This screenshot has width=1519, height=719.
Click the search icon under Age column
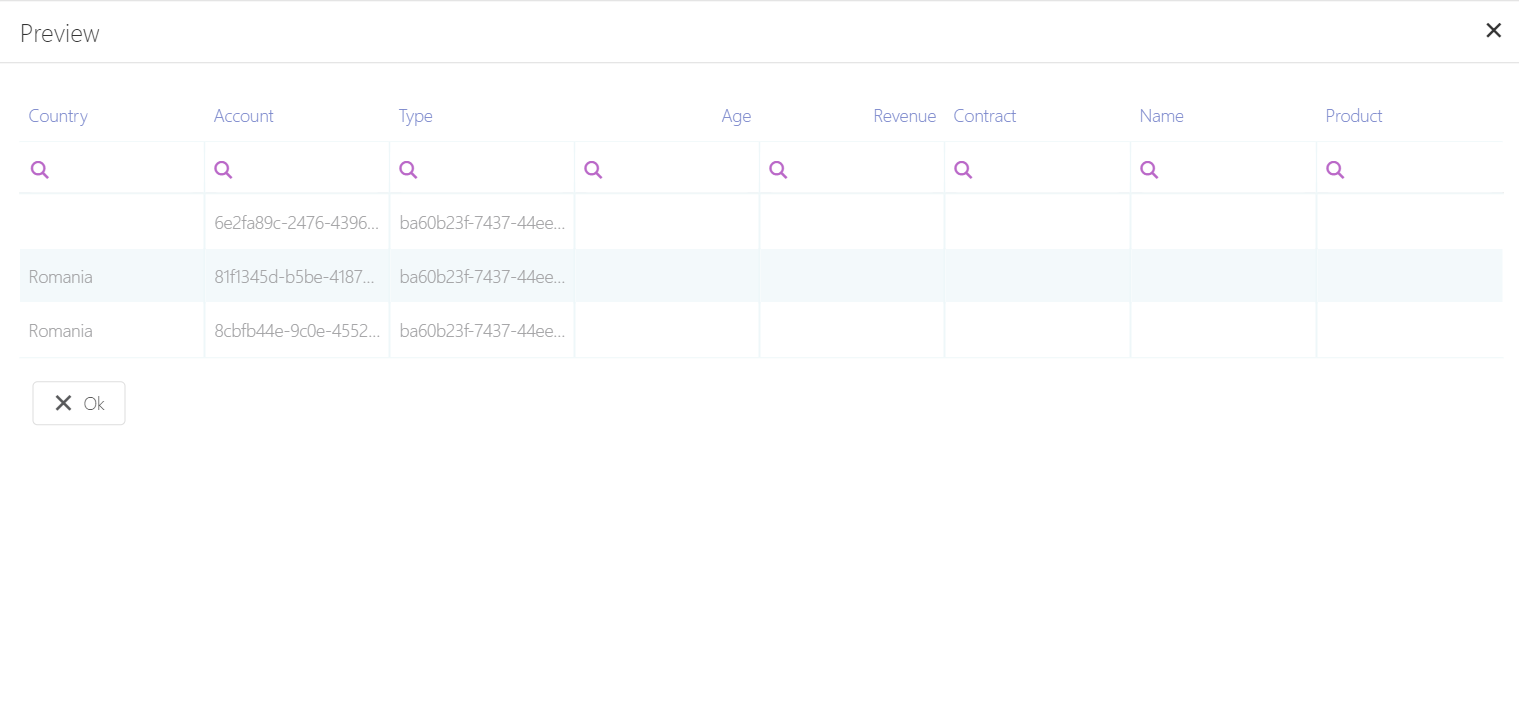pos(593,170)
